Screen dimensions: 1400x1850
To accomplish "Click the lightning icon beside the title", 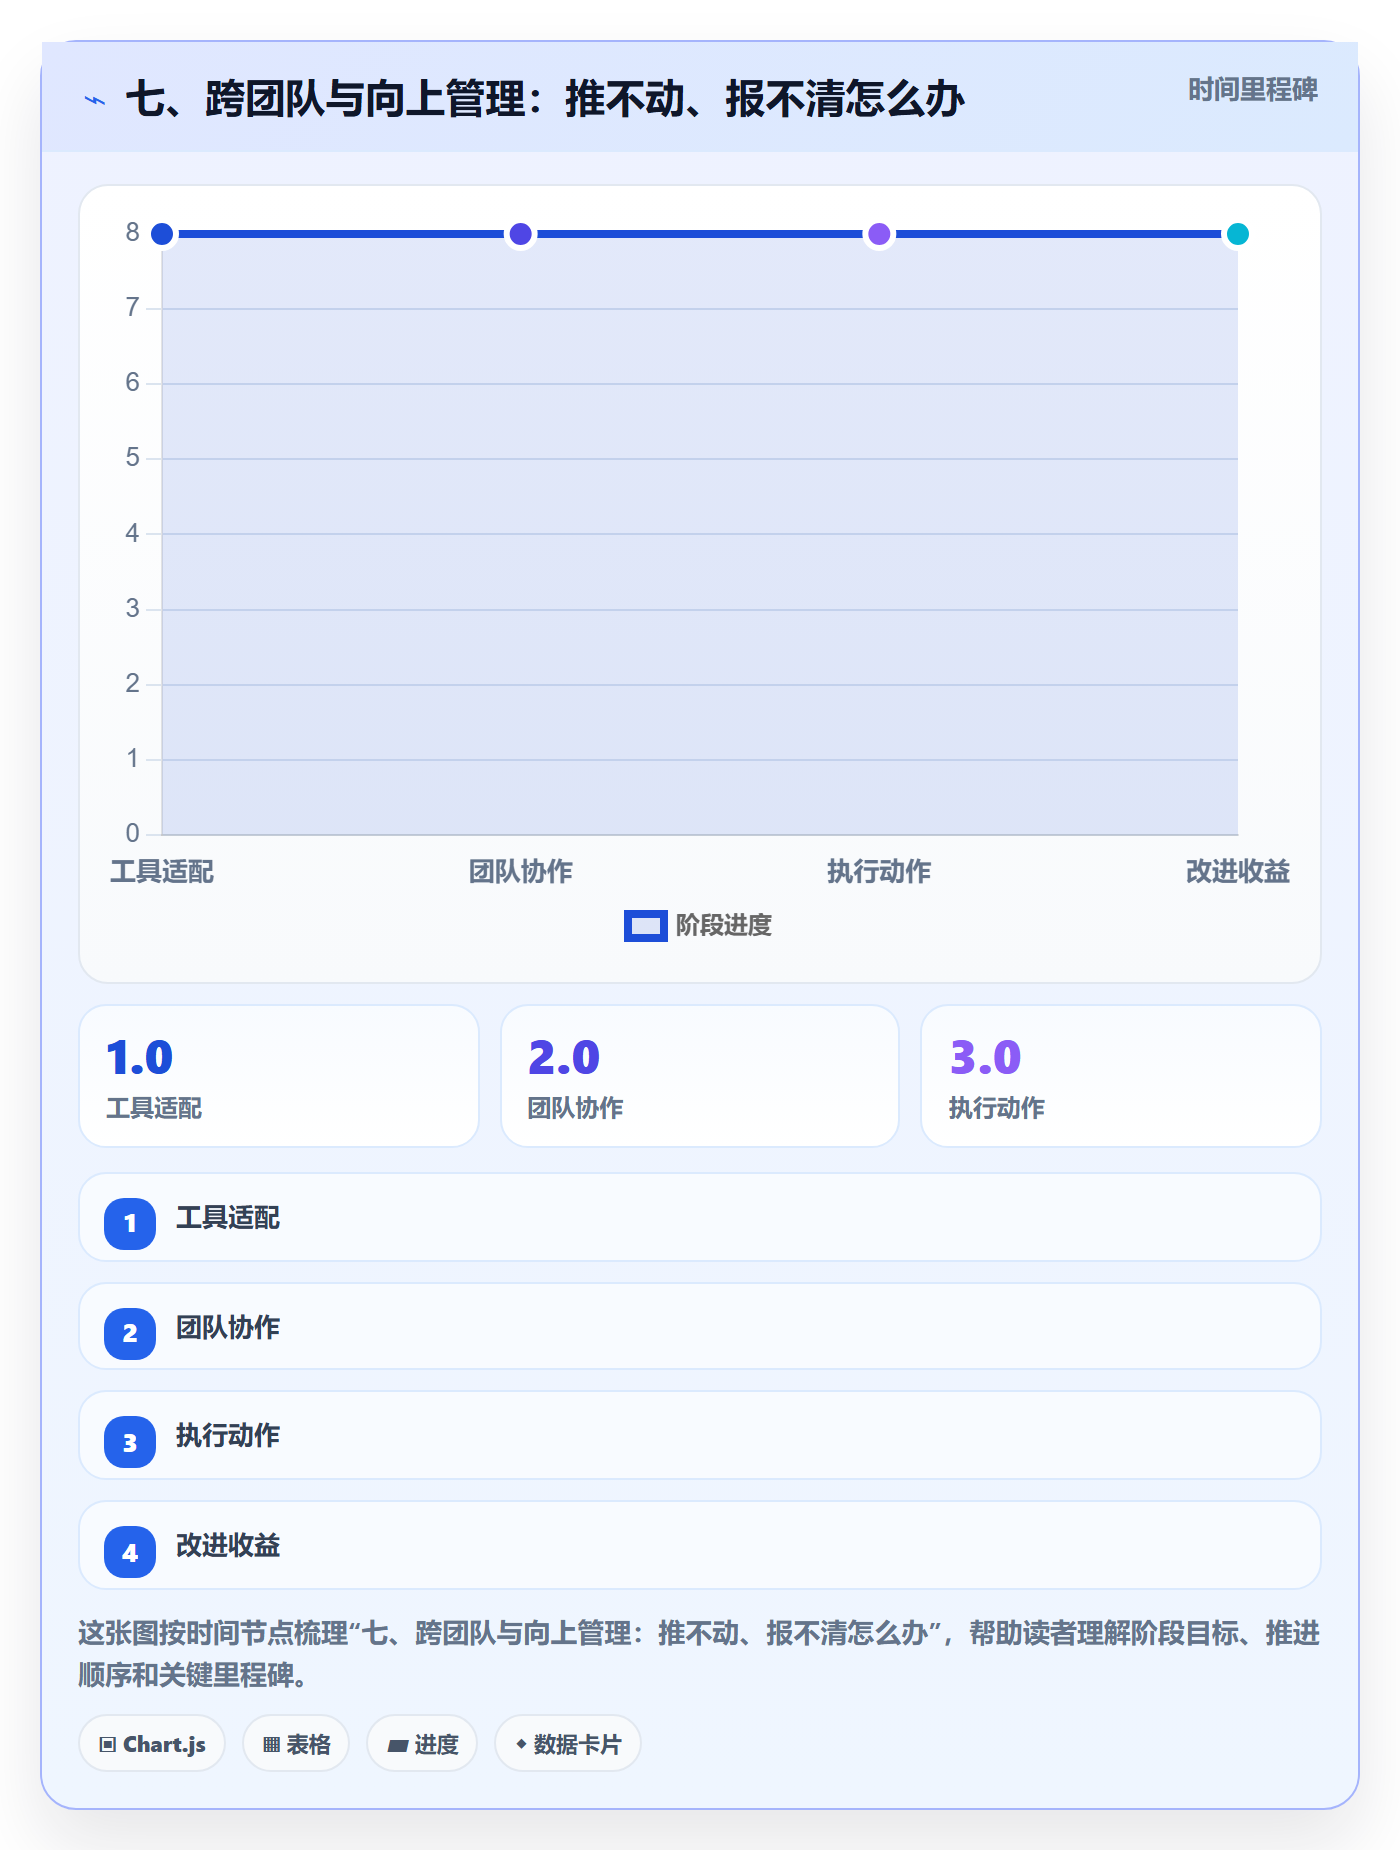I will (95, 100).
